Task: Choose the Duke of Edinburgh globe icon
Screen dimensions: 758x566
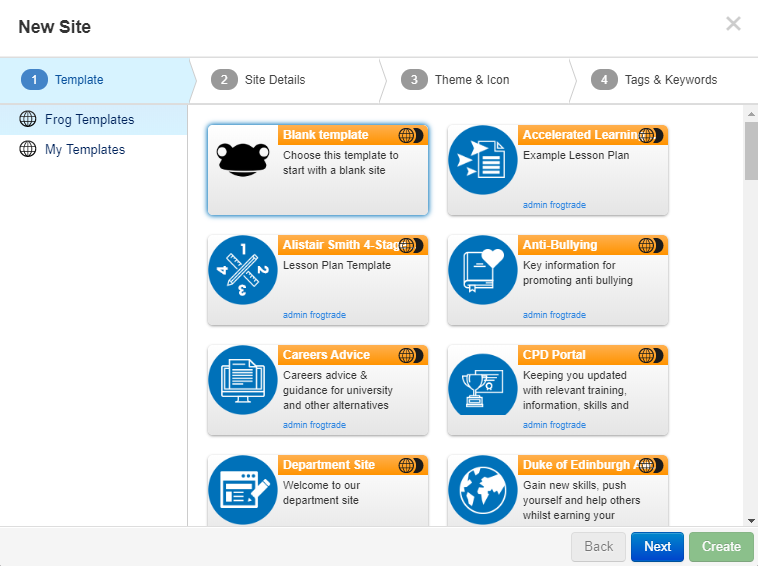Action: (482, 490)
